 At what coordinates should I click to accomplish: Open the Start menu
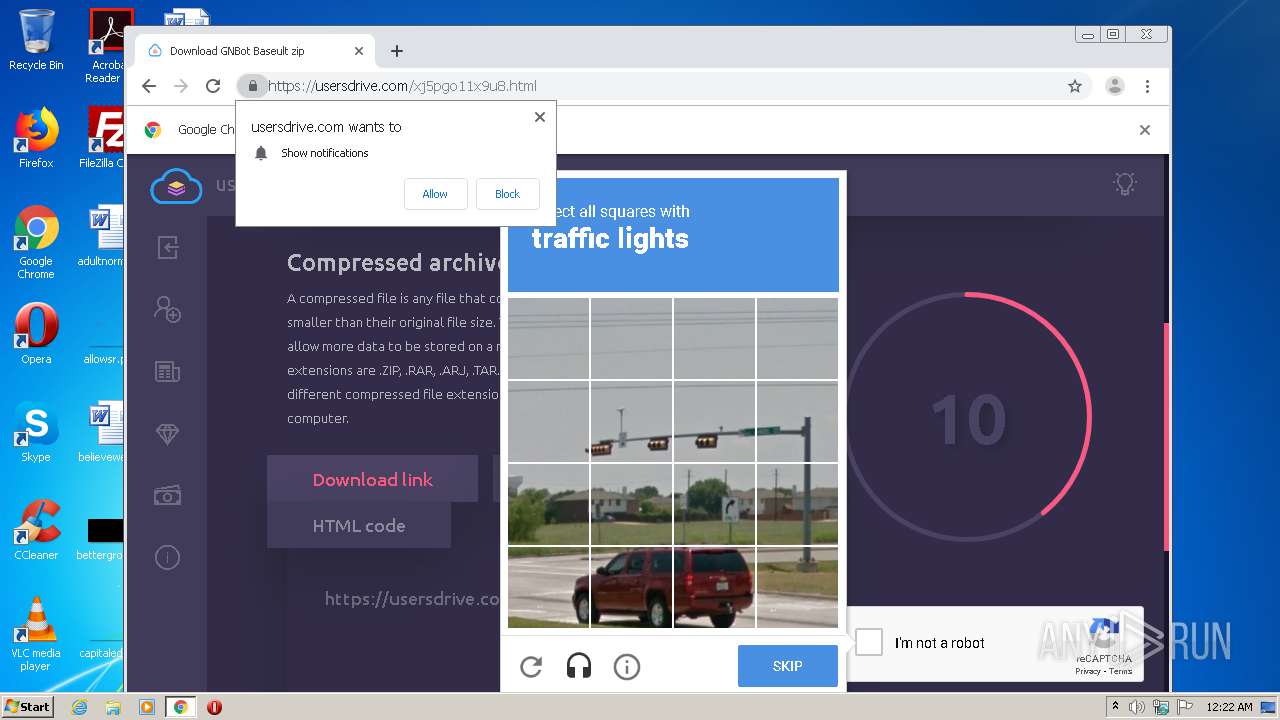pos(27,706)
